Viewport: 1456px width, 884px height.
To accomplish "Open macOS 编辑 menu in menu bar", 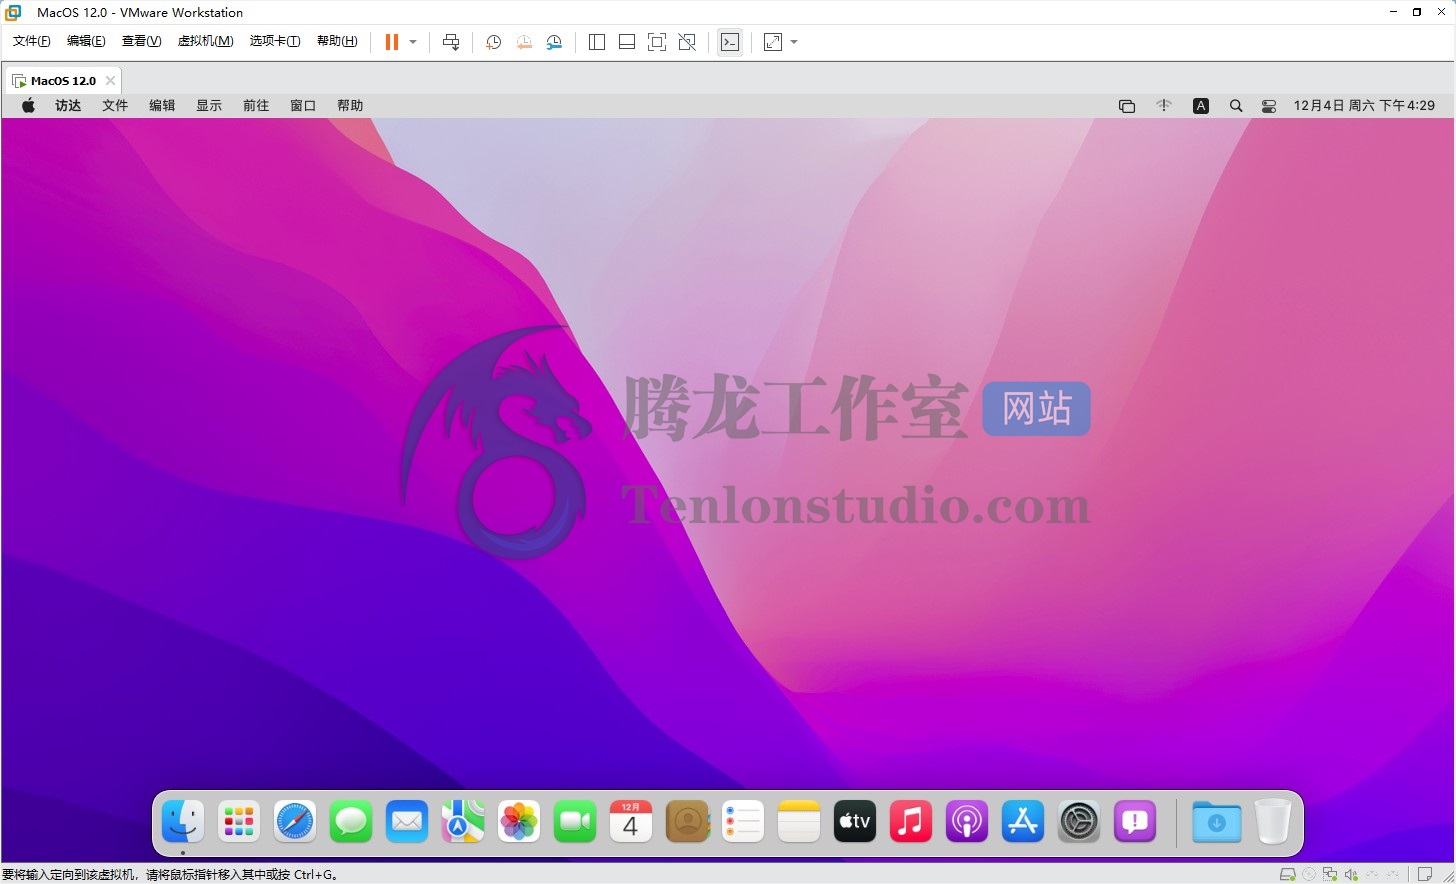I will point(162,105).
